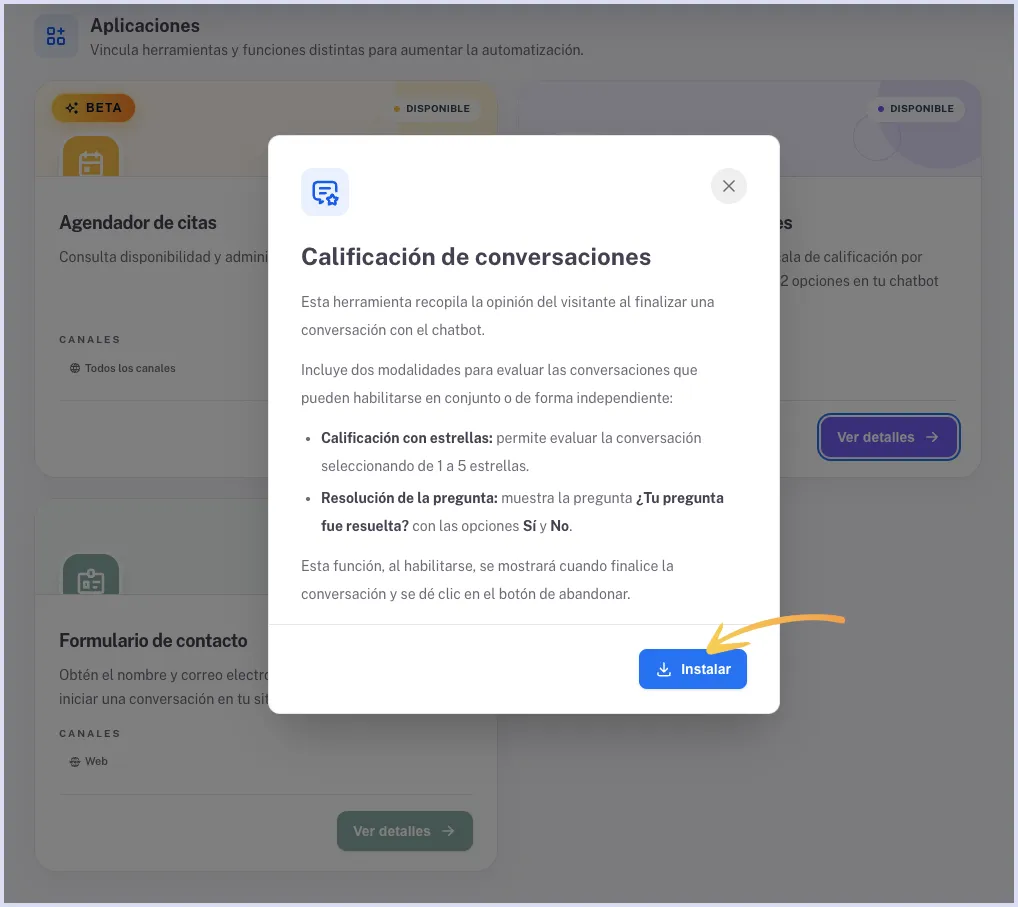Click the download icon inside Instalar button
This screenshot has width=1018, height=907.
664,669
